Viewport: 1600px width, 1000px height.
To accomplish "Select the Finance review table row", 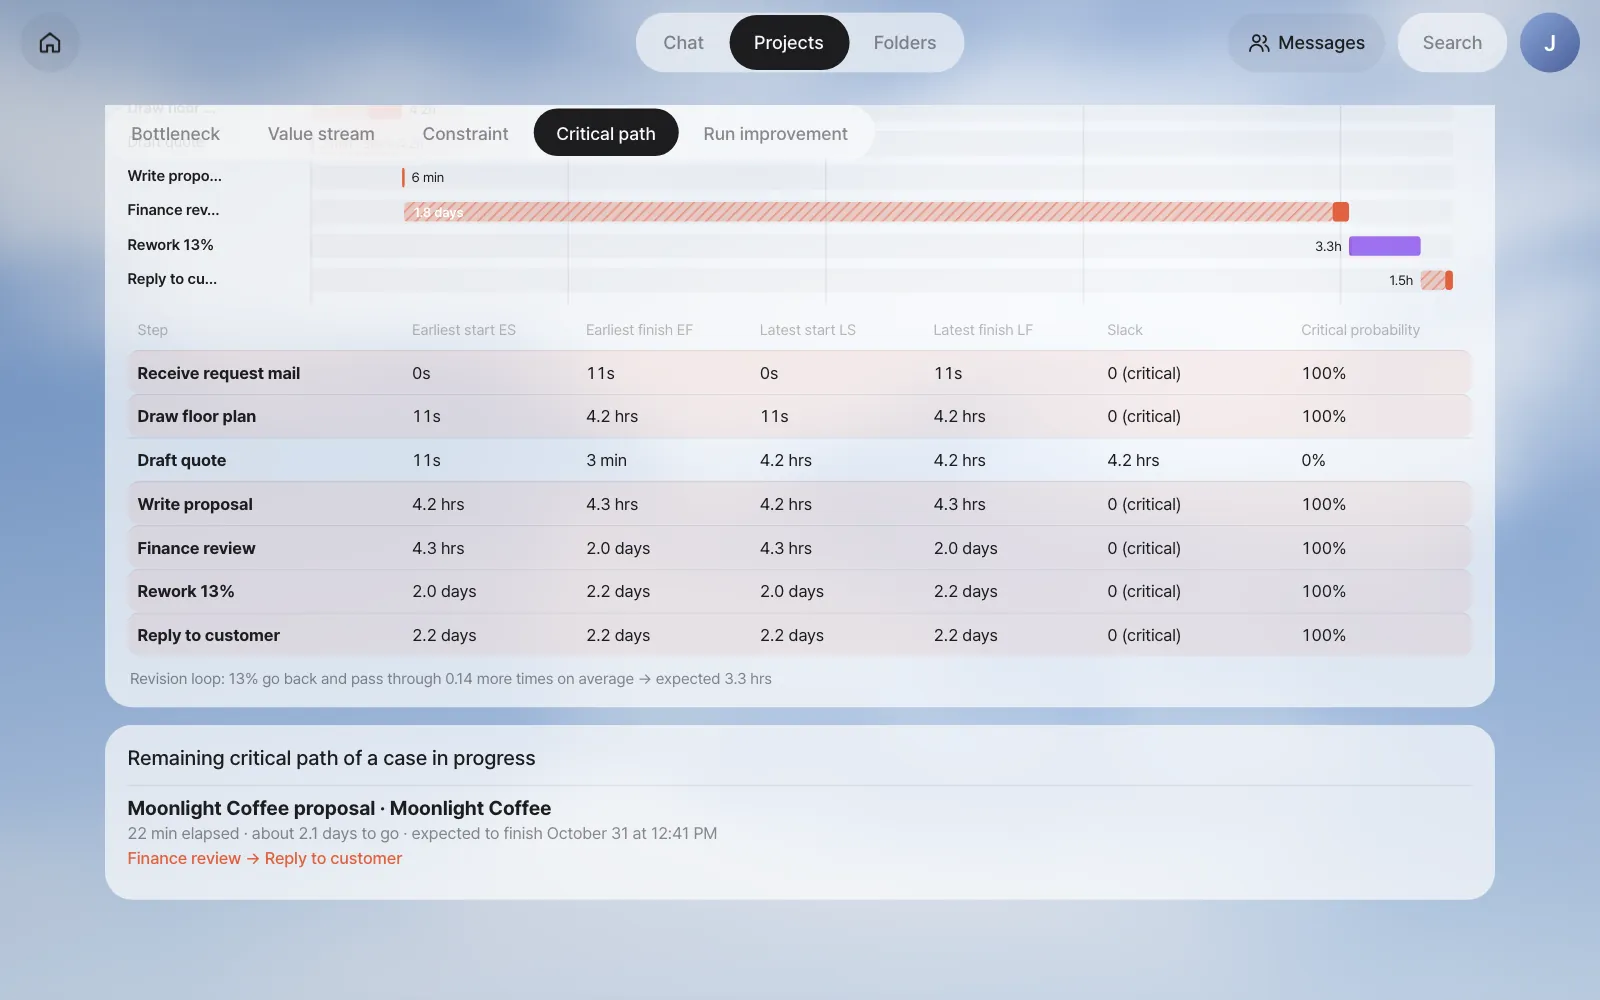I will tap(799, 548).
